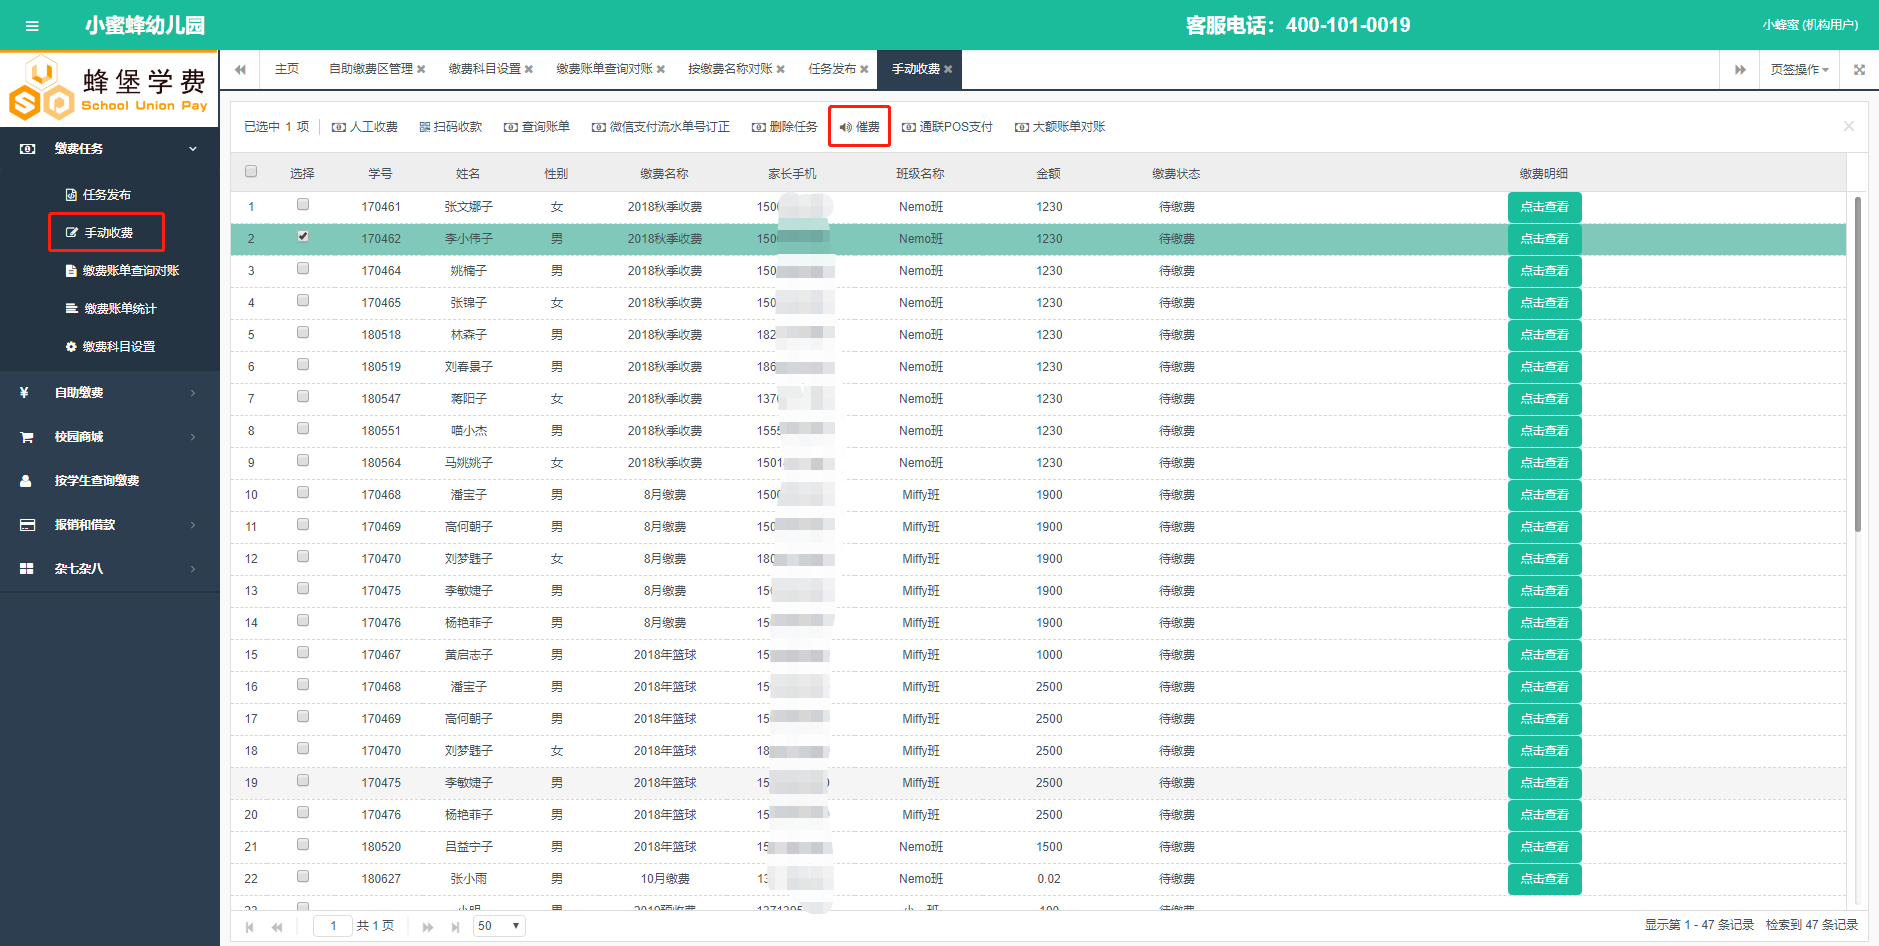This screenshot has height=946, width=1879.
Task: Click 点击查看 for 黄启志子
Action: tap(1544, 655)
